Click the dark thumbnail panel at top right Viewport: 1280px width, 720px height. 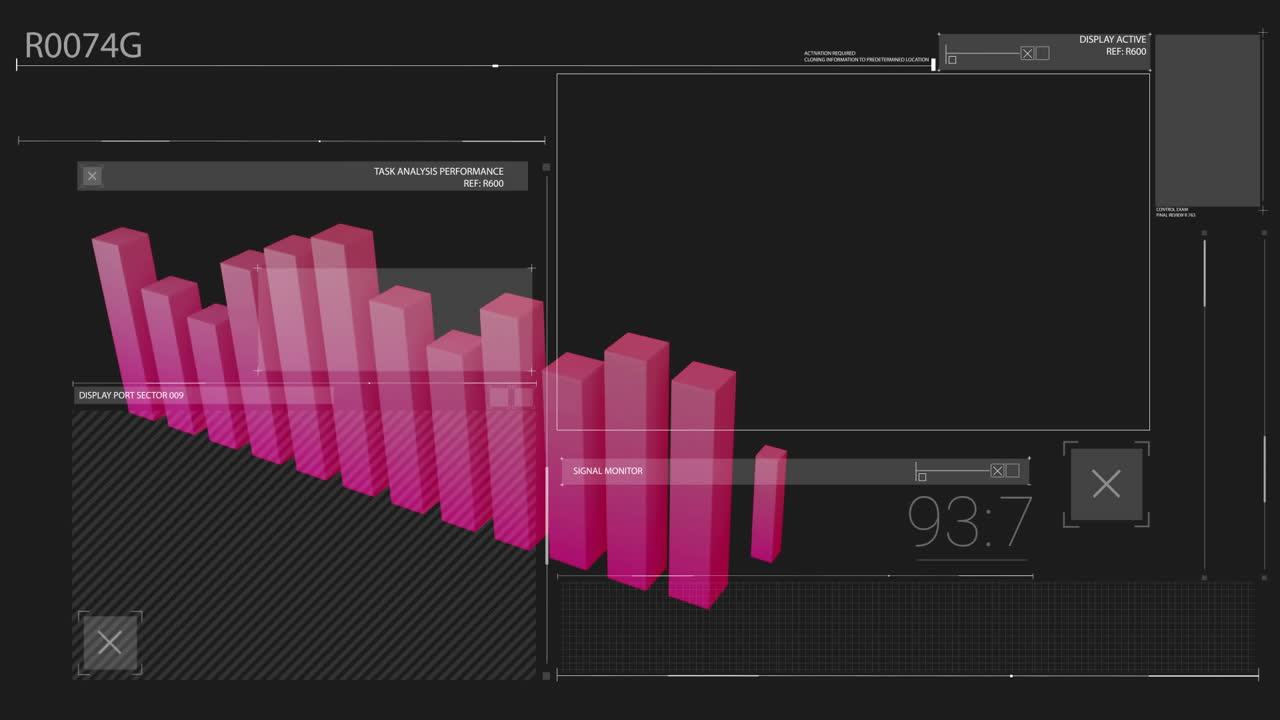(x=1208, y=120)
